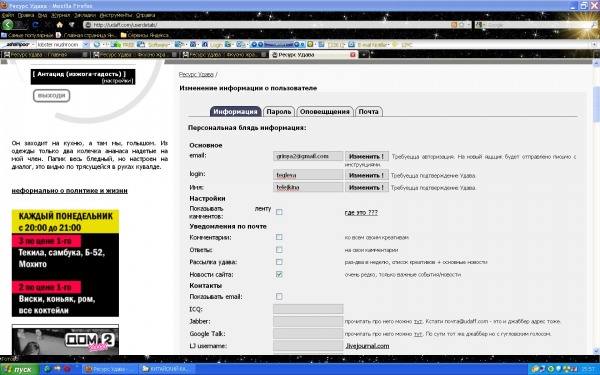
Task: Click the Ресурс Удава breadcrumb link
Action: point(196,74)
